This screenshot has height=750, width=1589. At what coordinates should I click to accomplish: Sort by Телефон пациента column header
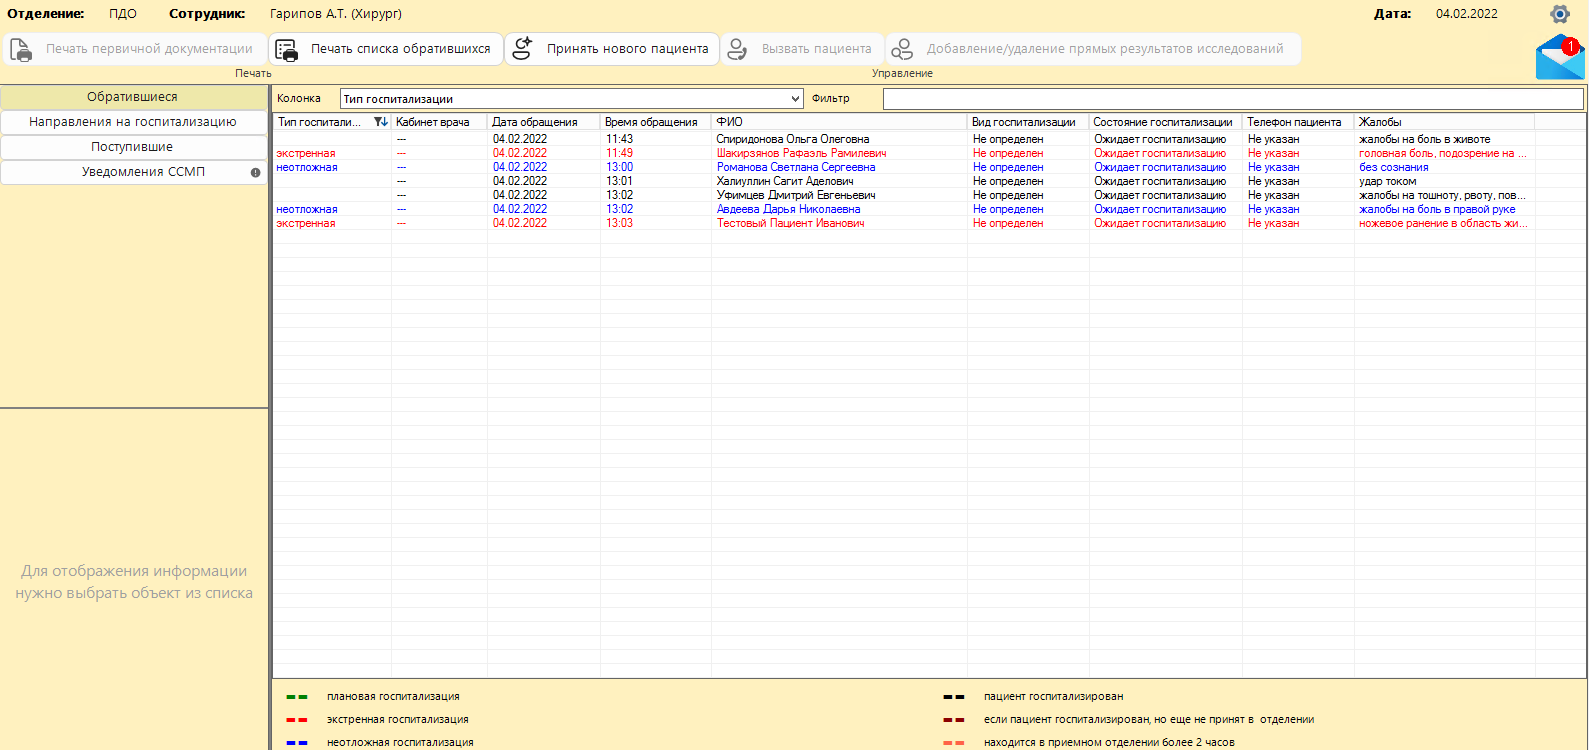(x=1298, y=122)
